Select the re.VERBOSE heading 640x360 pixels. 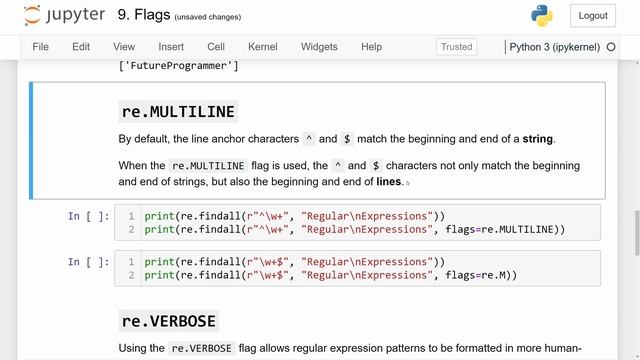pos(169,321)
